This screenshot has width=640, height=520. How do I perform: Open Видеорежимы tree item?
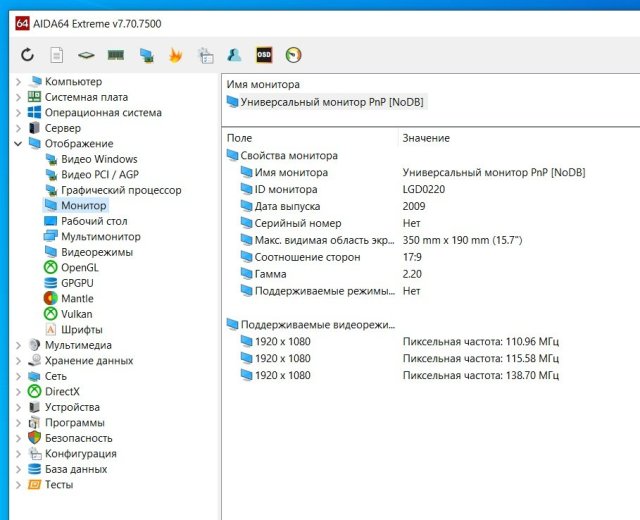(97, 252)
